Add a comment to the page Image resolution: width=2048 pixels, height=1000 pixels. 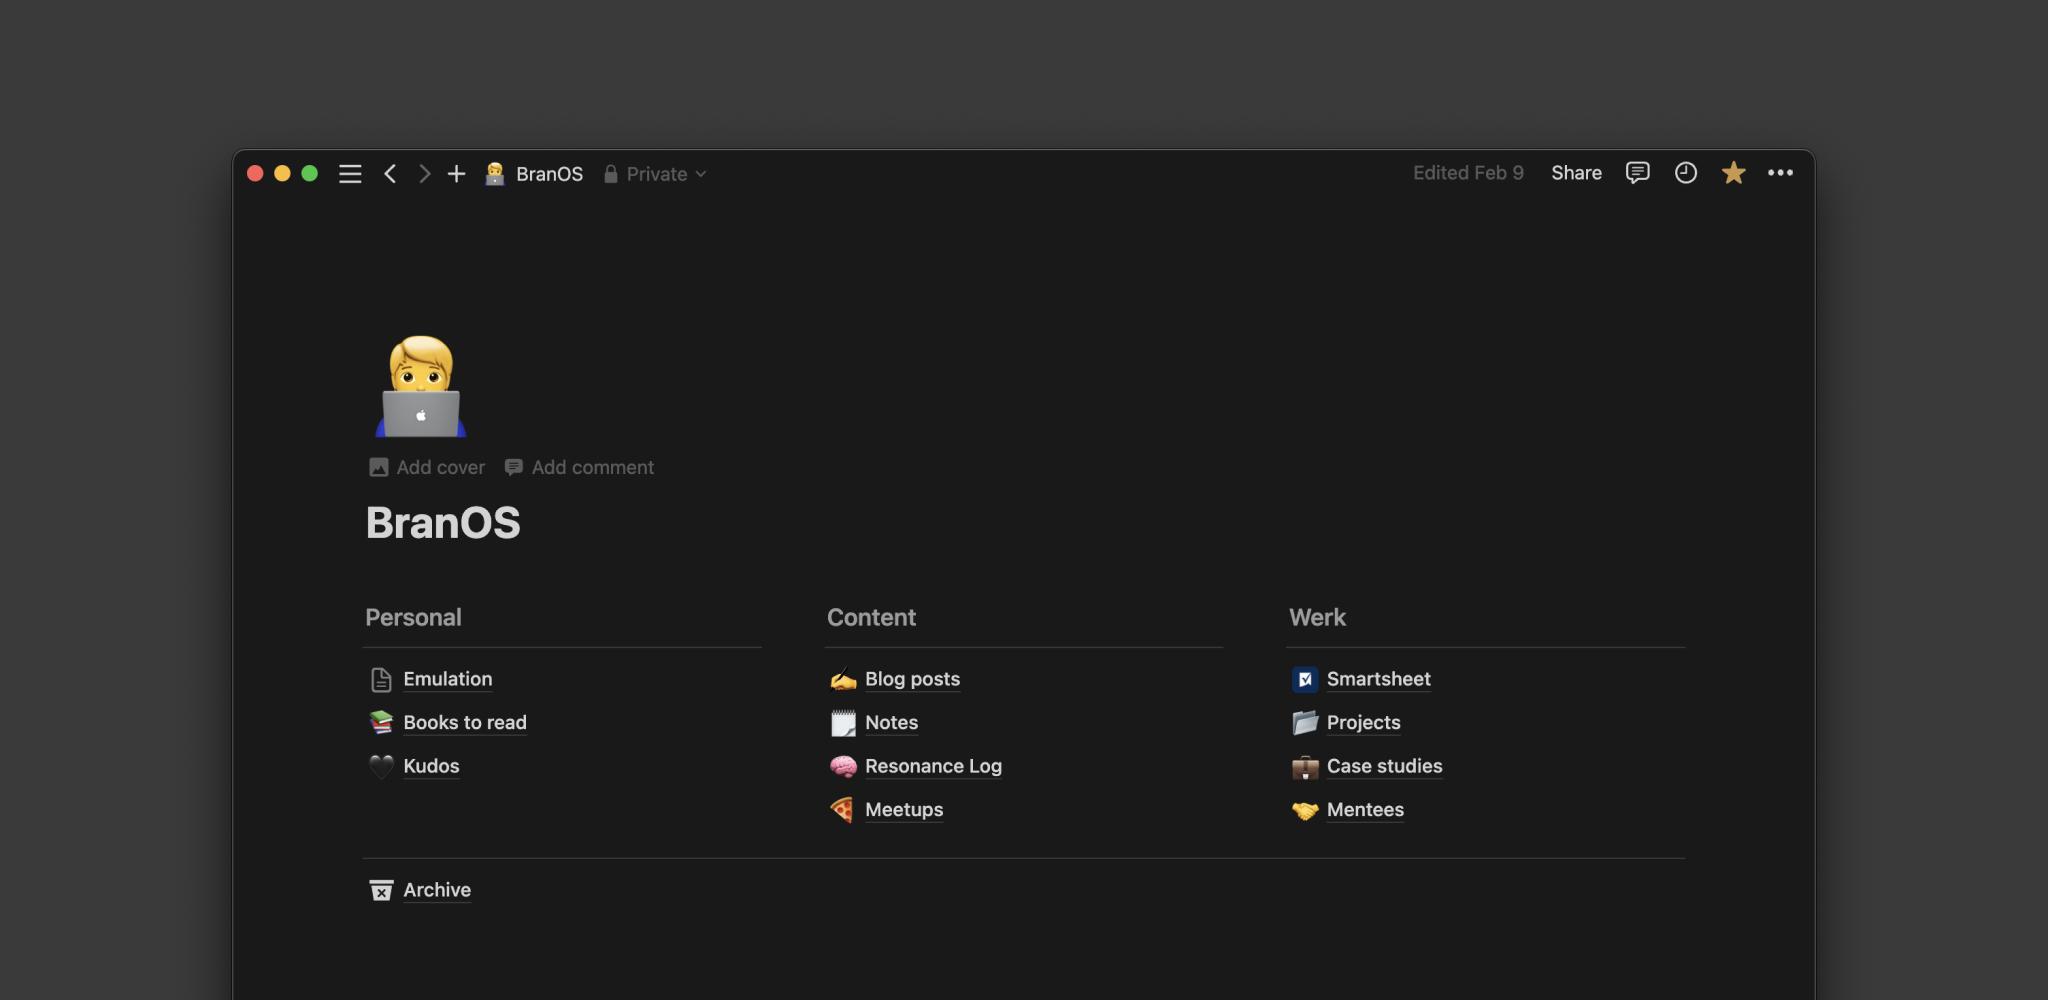pos(580,467)
